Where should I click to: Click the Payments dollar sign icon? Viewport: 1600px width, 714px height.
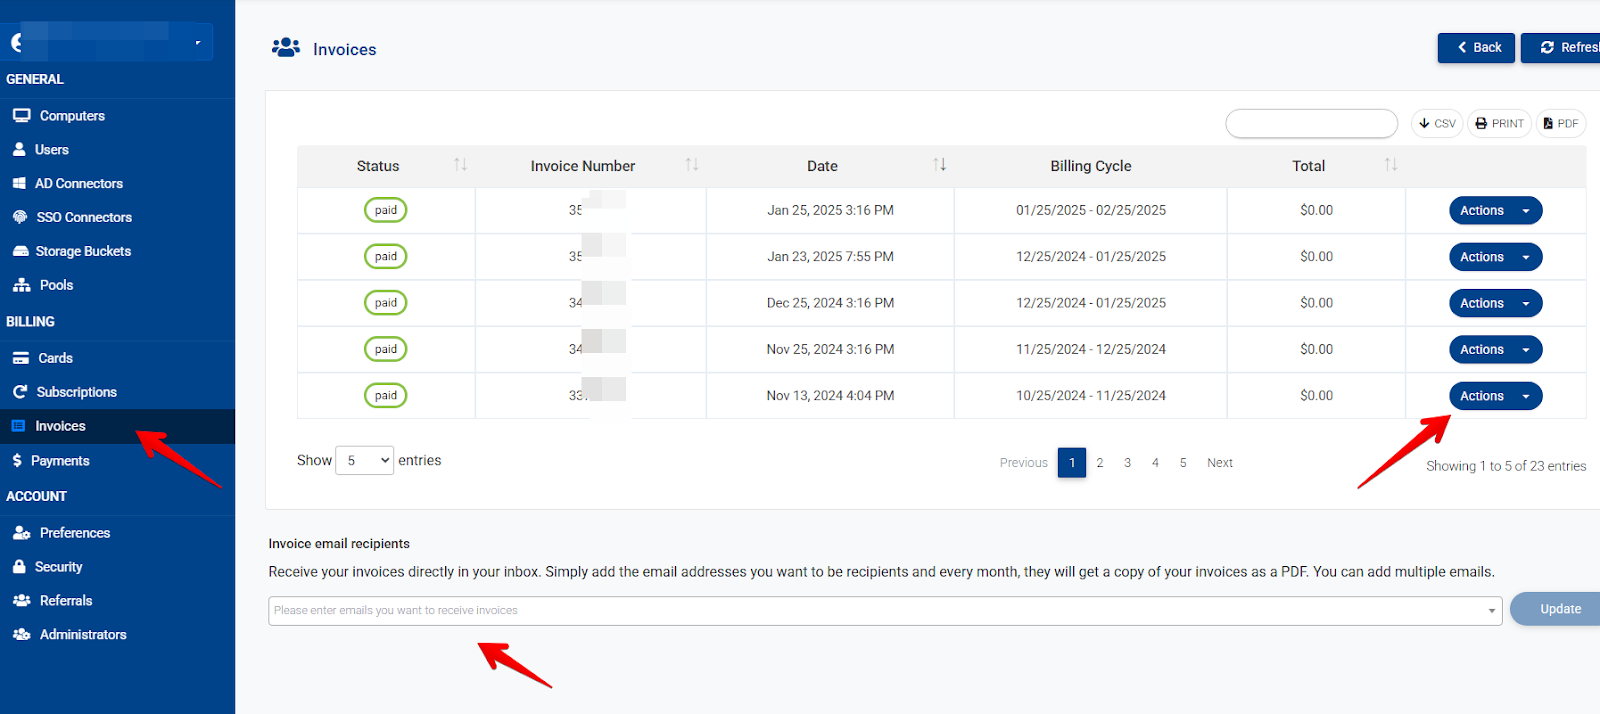point(17,461)
